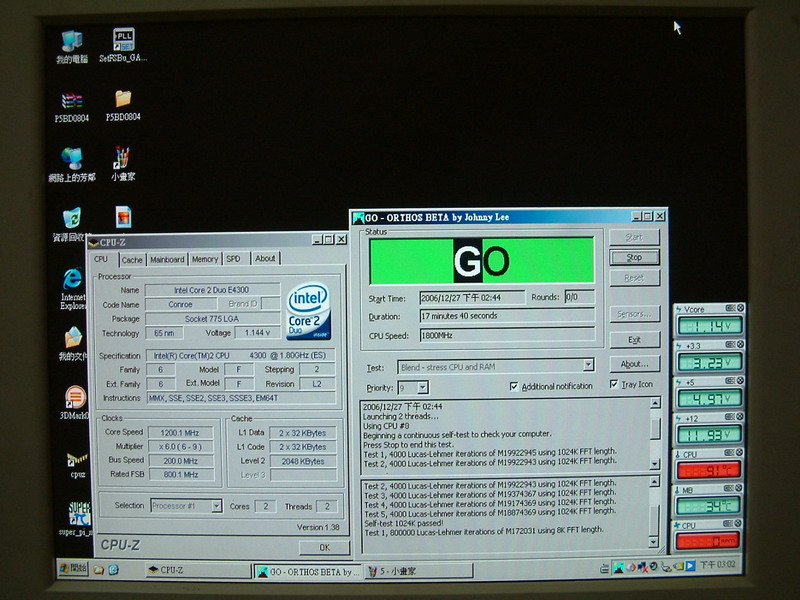This screenshot has height=600, width=800.
Task: Open the About... dialog in Orthos
Action: (634, 364)
